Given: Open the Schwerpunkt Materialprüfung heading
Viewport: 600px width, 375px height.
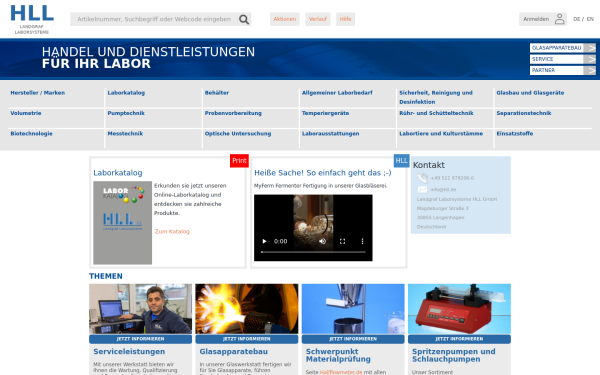Looking at the screenshot, I should (338, 355).
